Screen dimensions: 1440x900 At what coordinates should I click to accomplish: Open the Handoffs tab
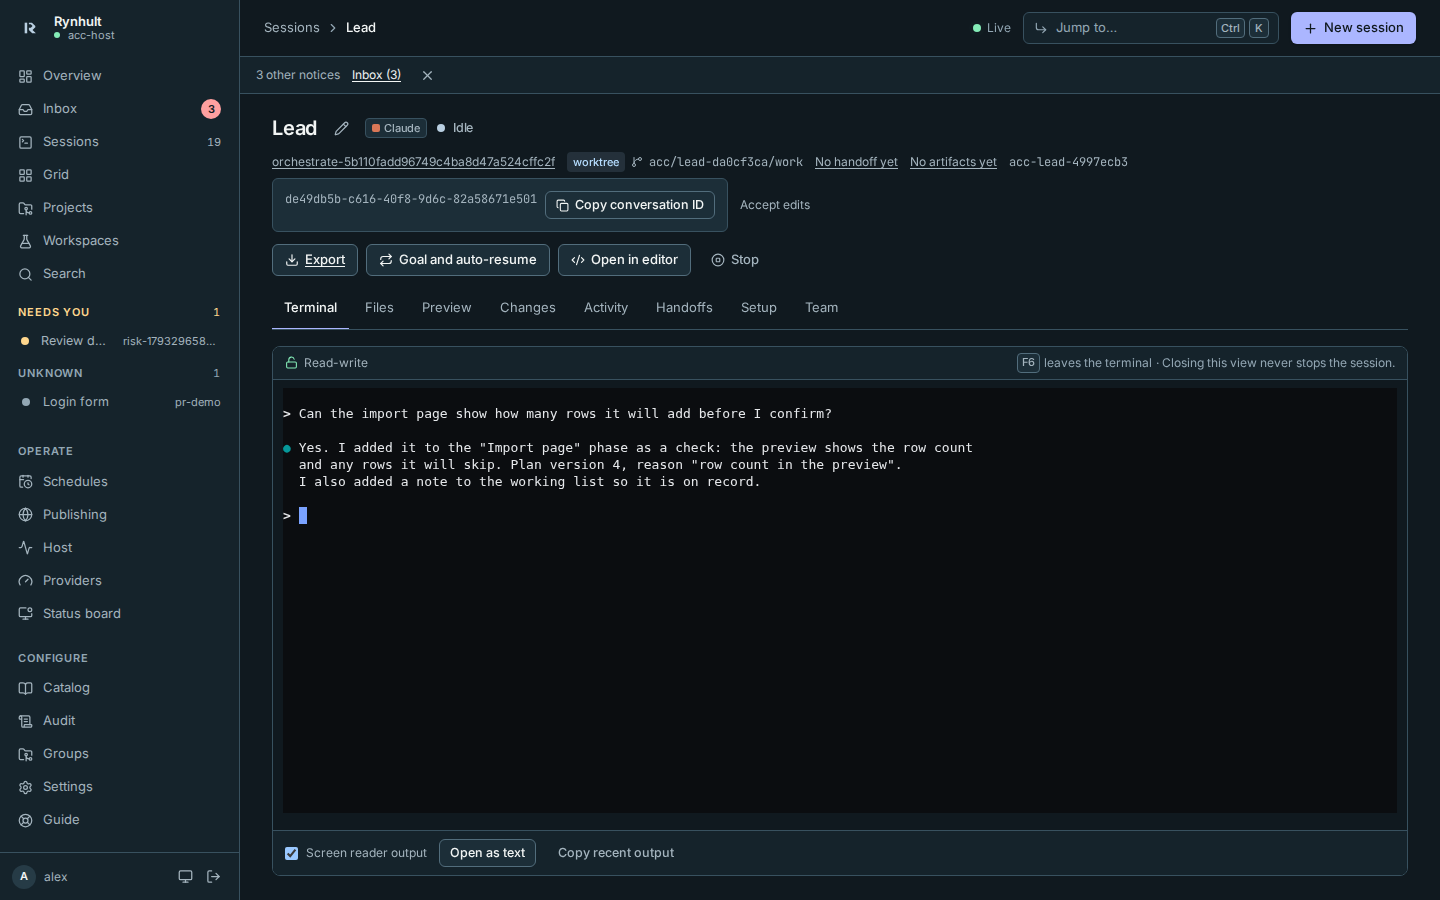684,308
